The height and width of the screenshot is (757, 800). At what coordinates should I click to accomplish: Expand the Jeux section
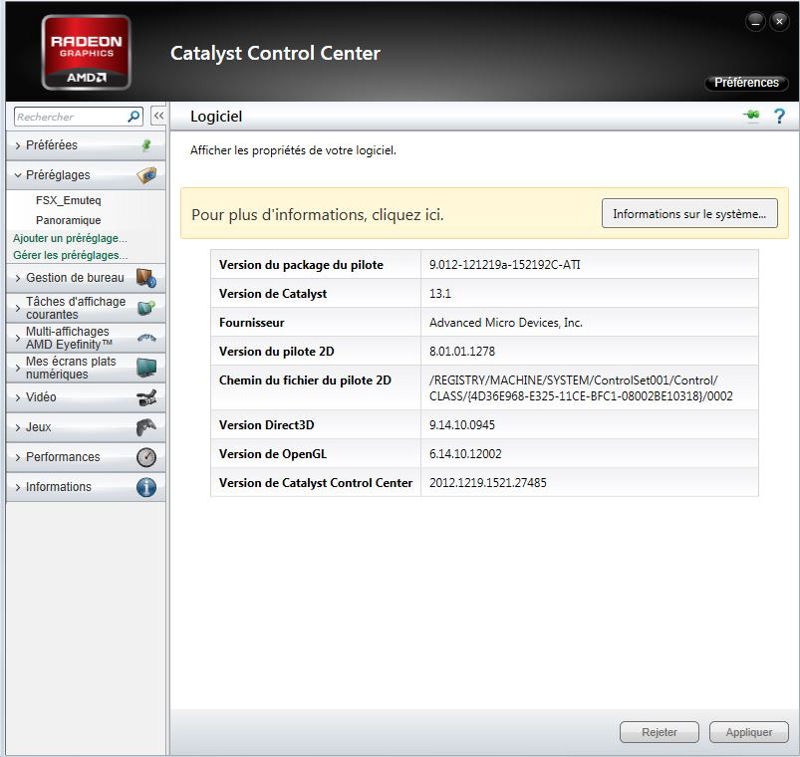pyautogui.click(x=18, y=427)
